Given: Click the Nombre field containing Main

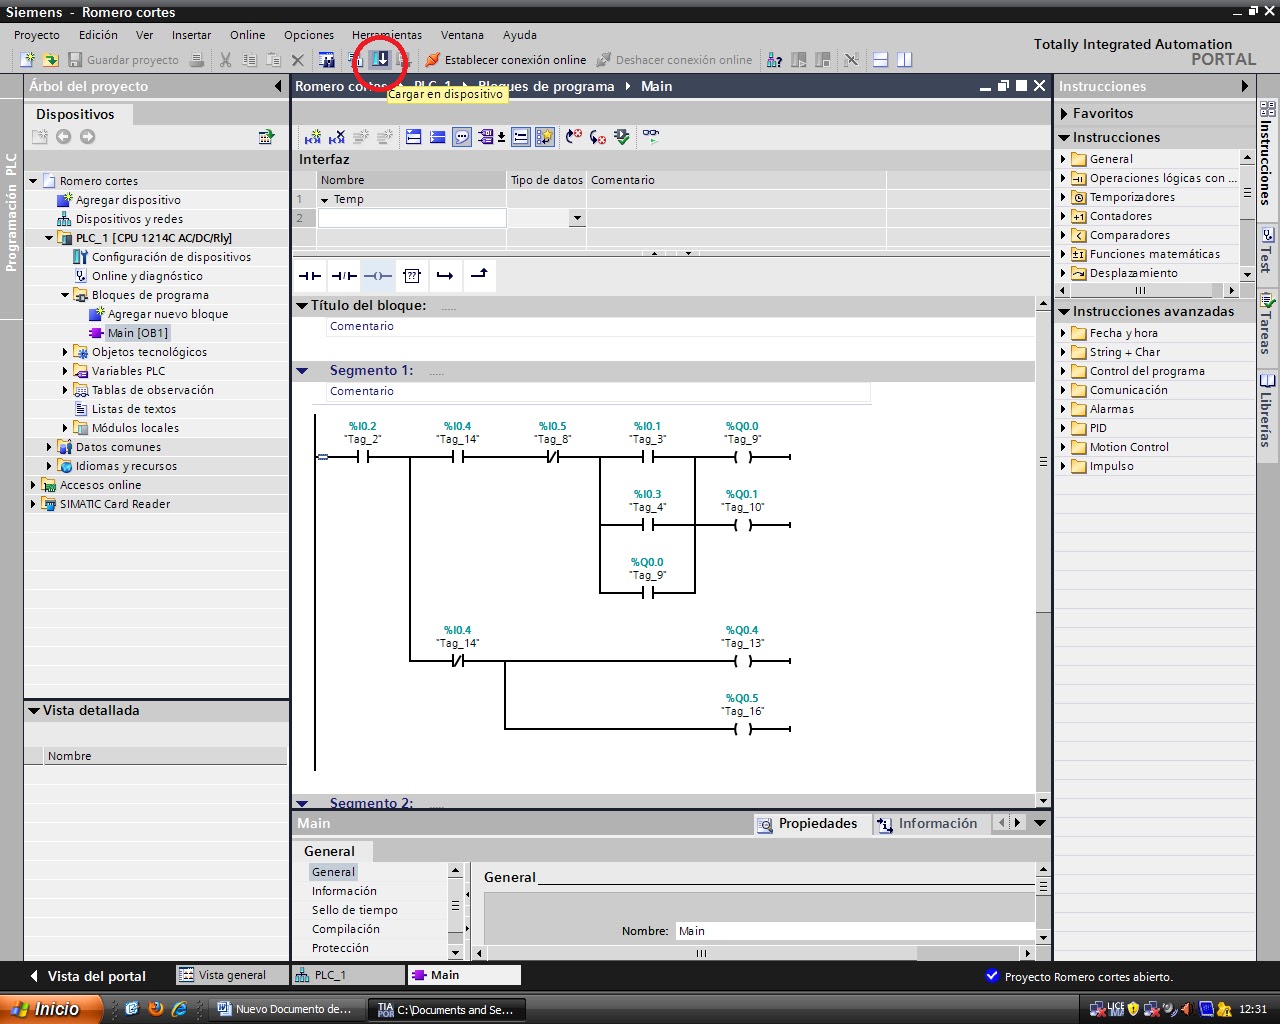Looking at the screenshot, I should [855, 931].
